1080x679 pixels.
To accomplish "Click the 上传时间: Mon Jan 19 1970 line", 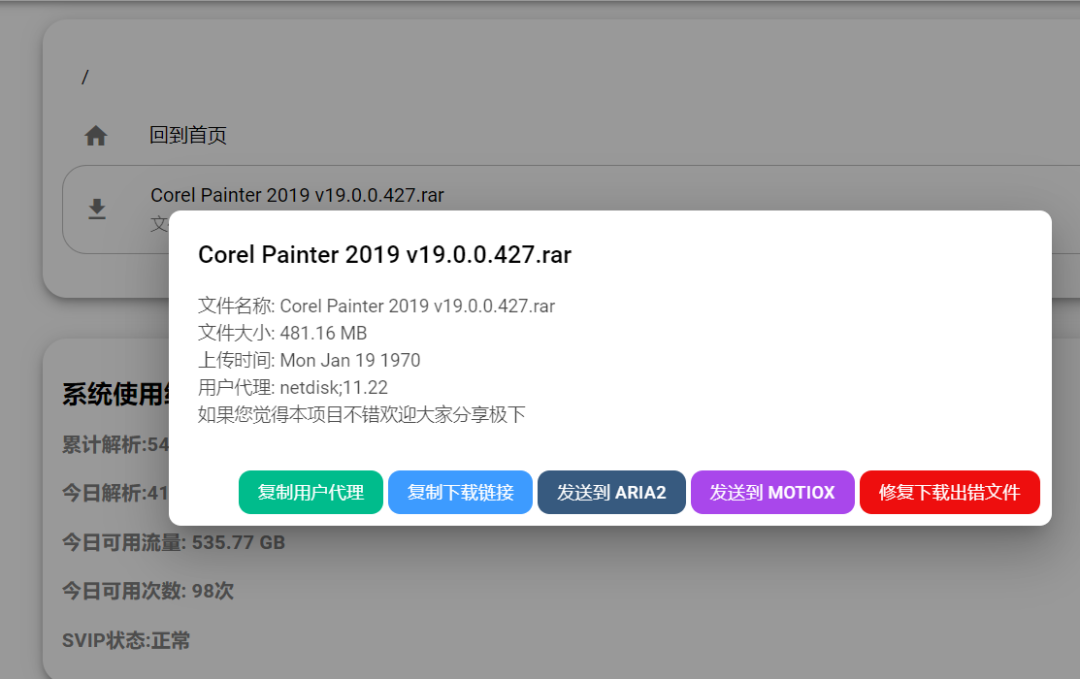I will [309, 360].
